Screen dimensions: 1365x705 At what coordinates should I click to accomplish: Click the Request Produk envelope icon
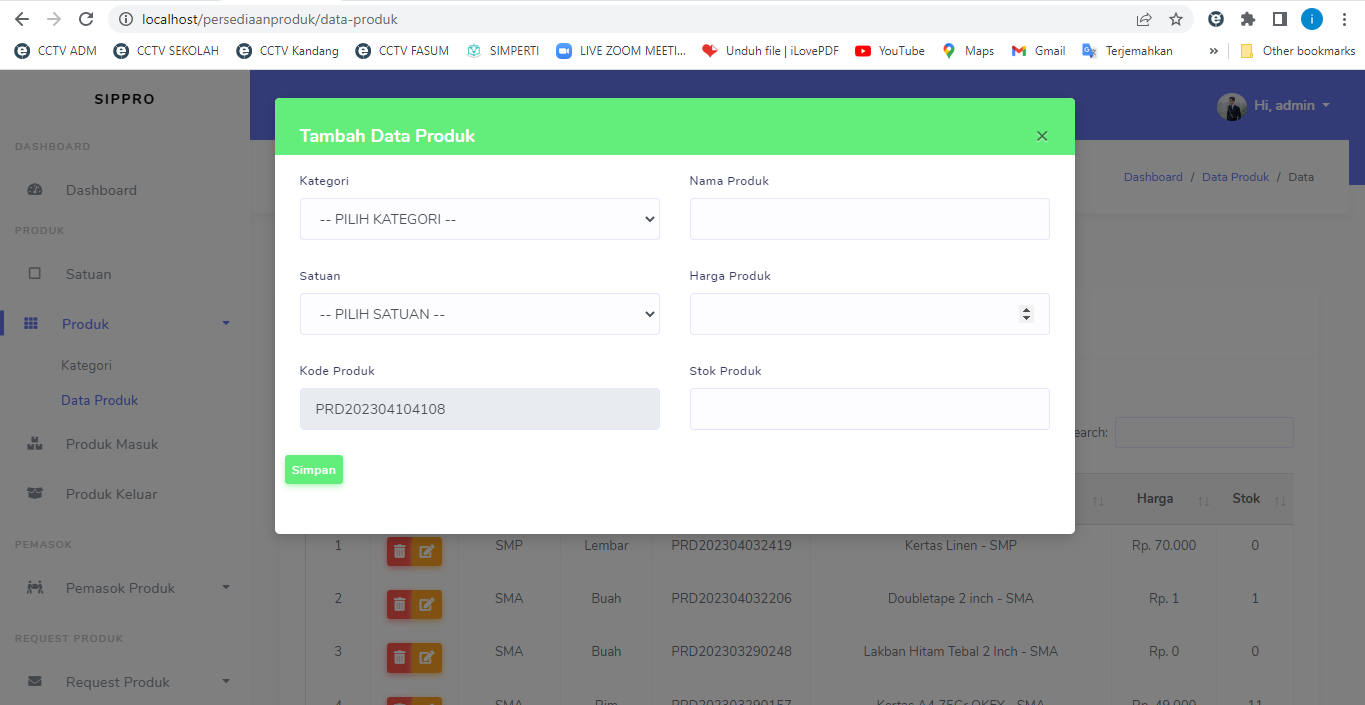tap(34, 681)
